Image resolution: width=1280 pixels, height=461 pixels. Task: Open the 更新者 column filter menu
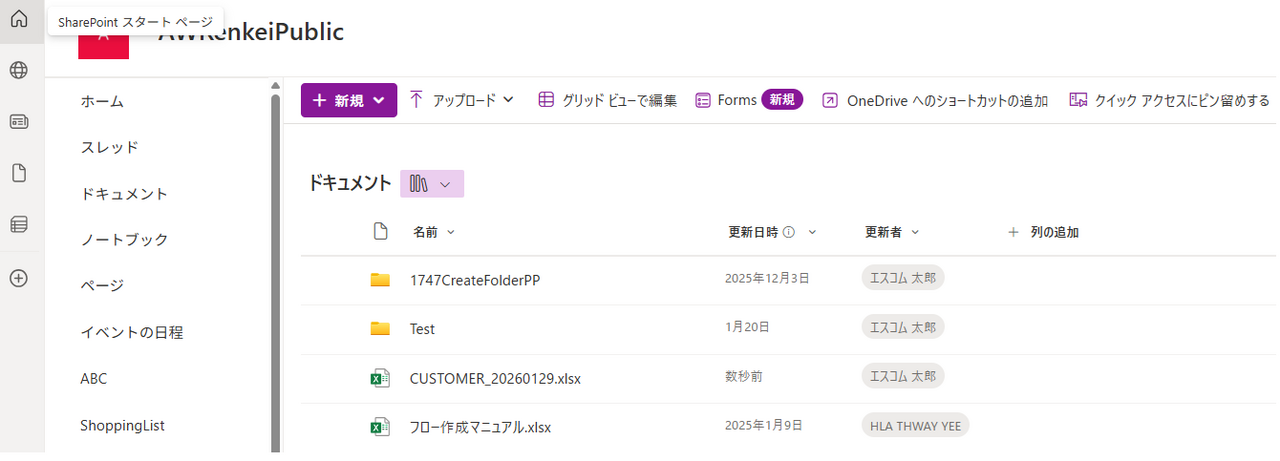892,232
